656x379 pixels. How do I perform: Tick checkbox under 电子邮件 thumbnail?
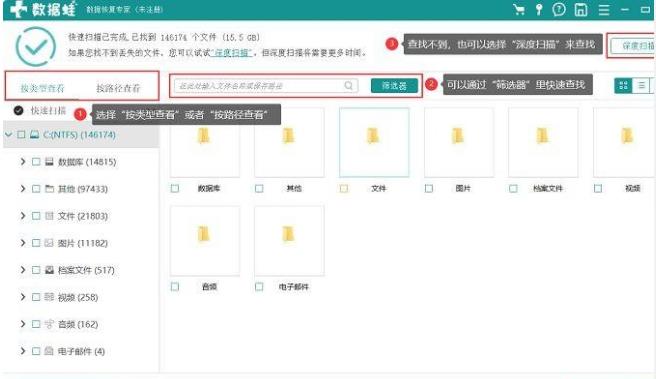click(x=259, y=287)
